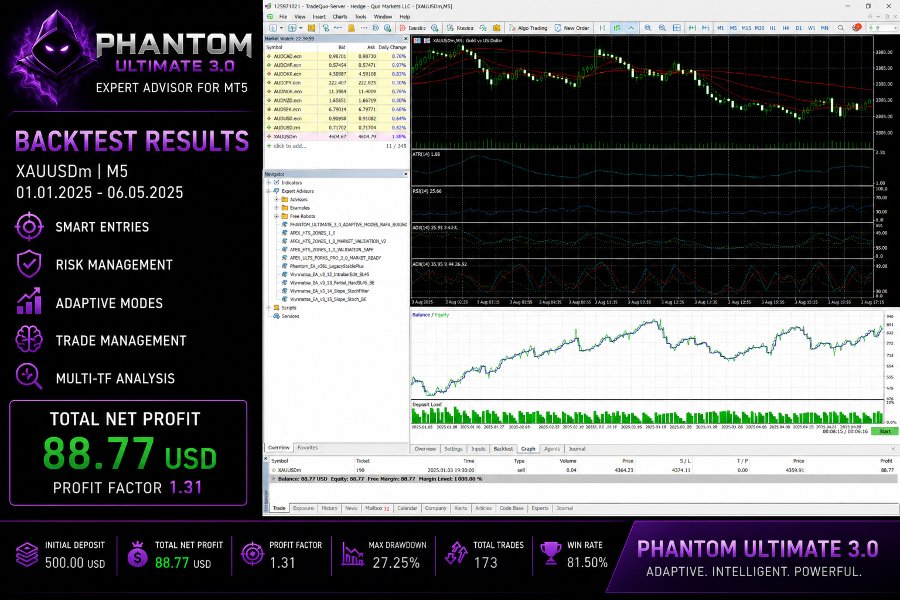Open the search magnifier in toolbar
900x600 pixels.
[840, 28]
